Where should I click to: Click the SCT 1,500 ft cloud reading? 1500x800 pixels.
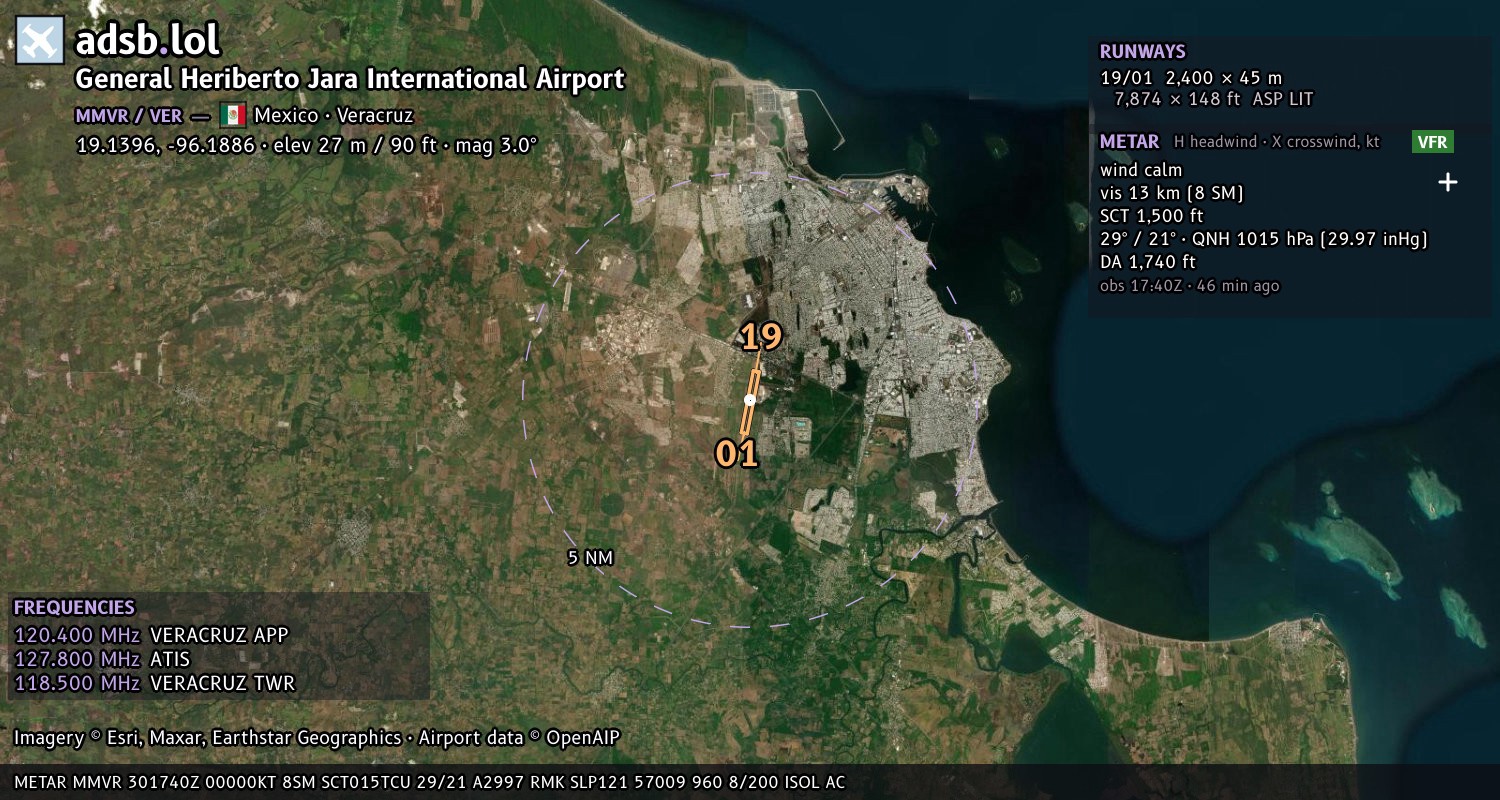(x=1152, y=216)
